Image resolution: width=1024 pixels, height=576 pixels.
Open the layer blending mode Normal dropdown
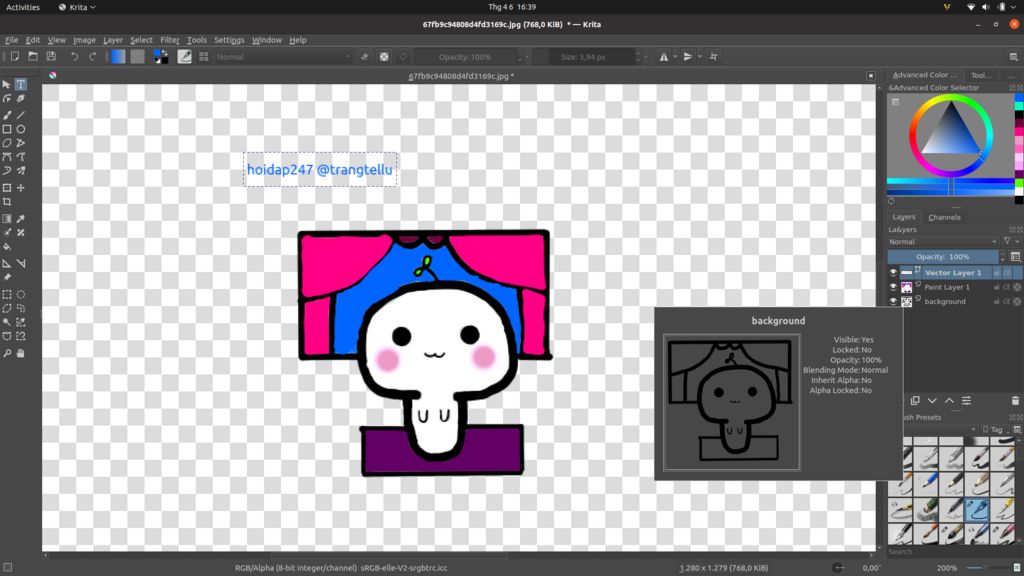[x=942, y=242]
